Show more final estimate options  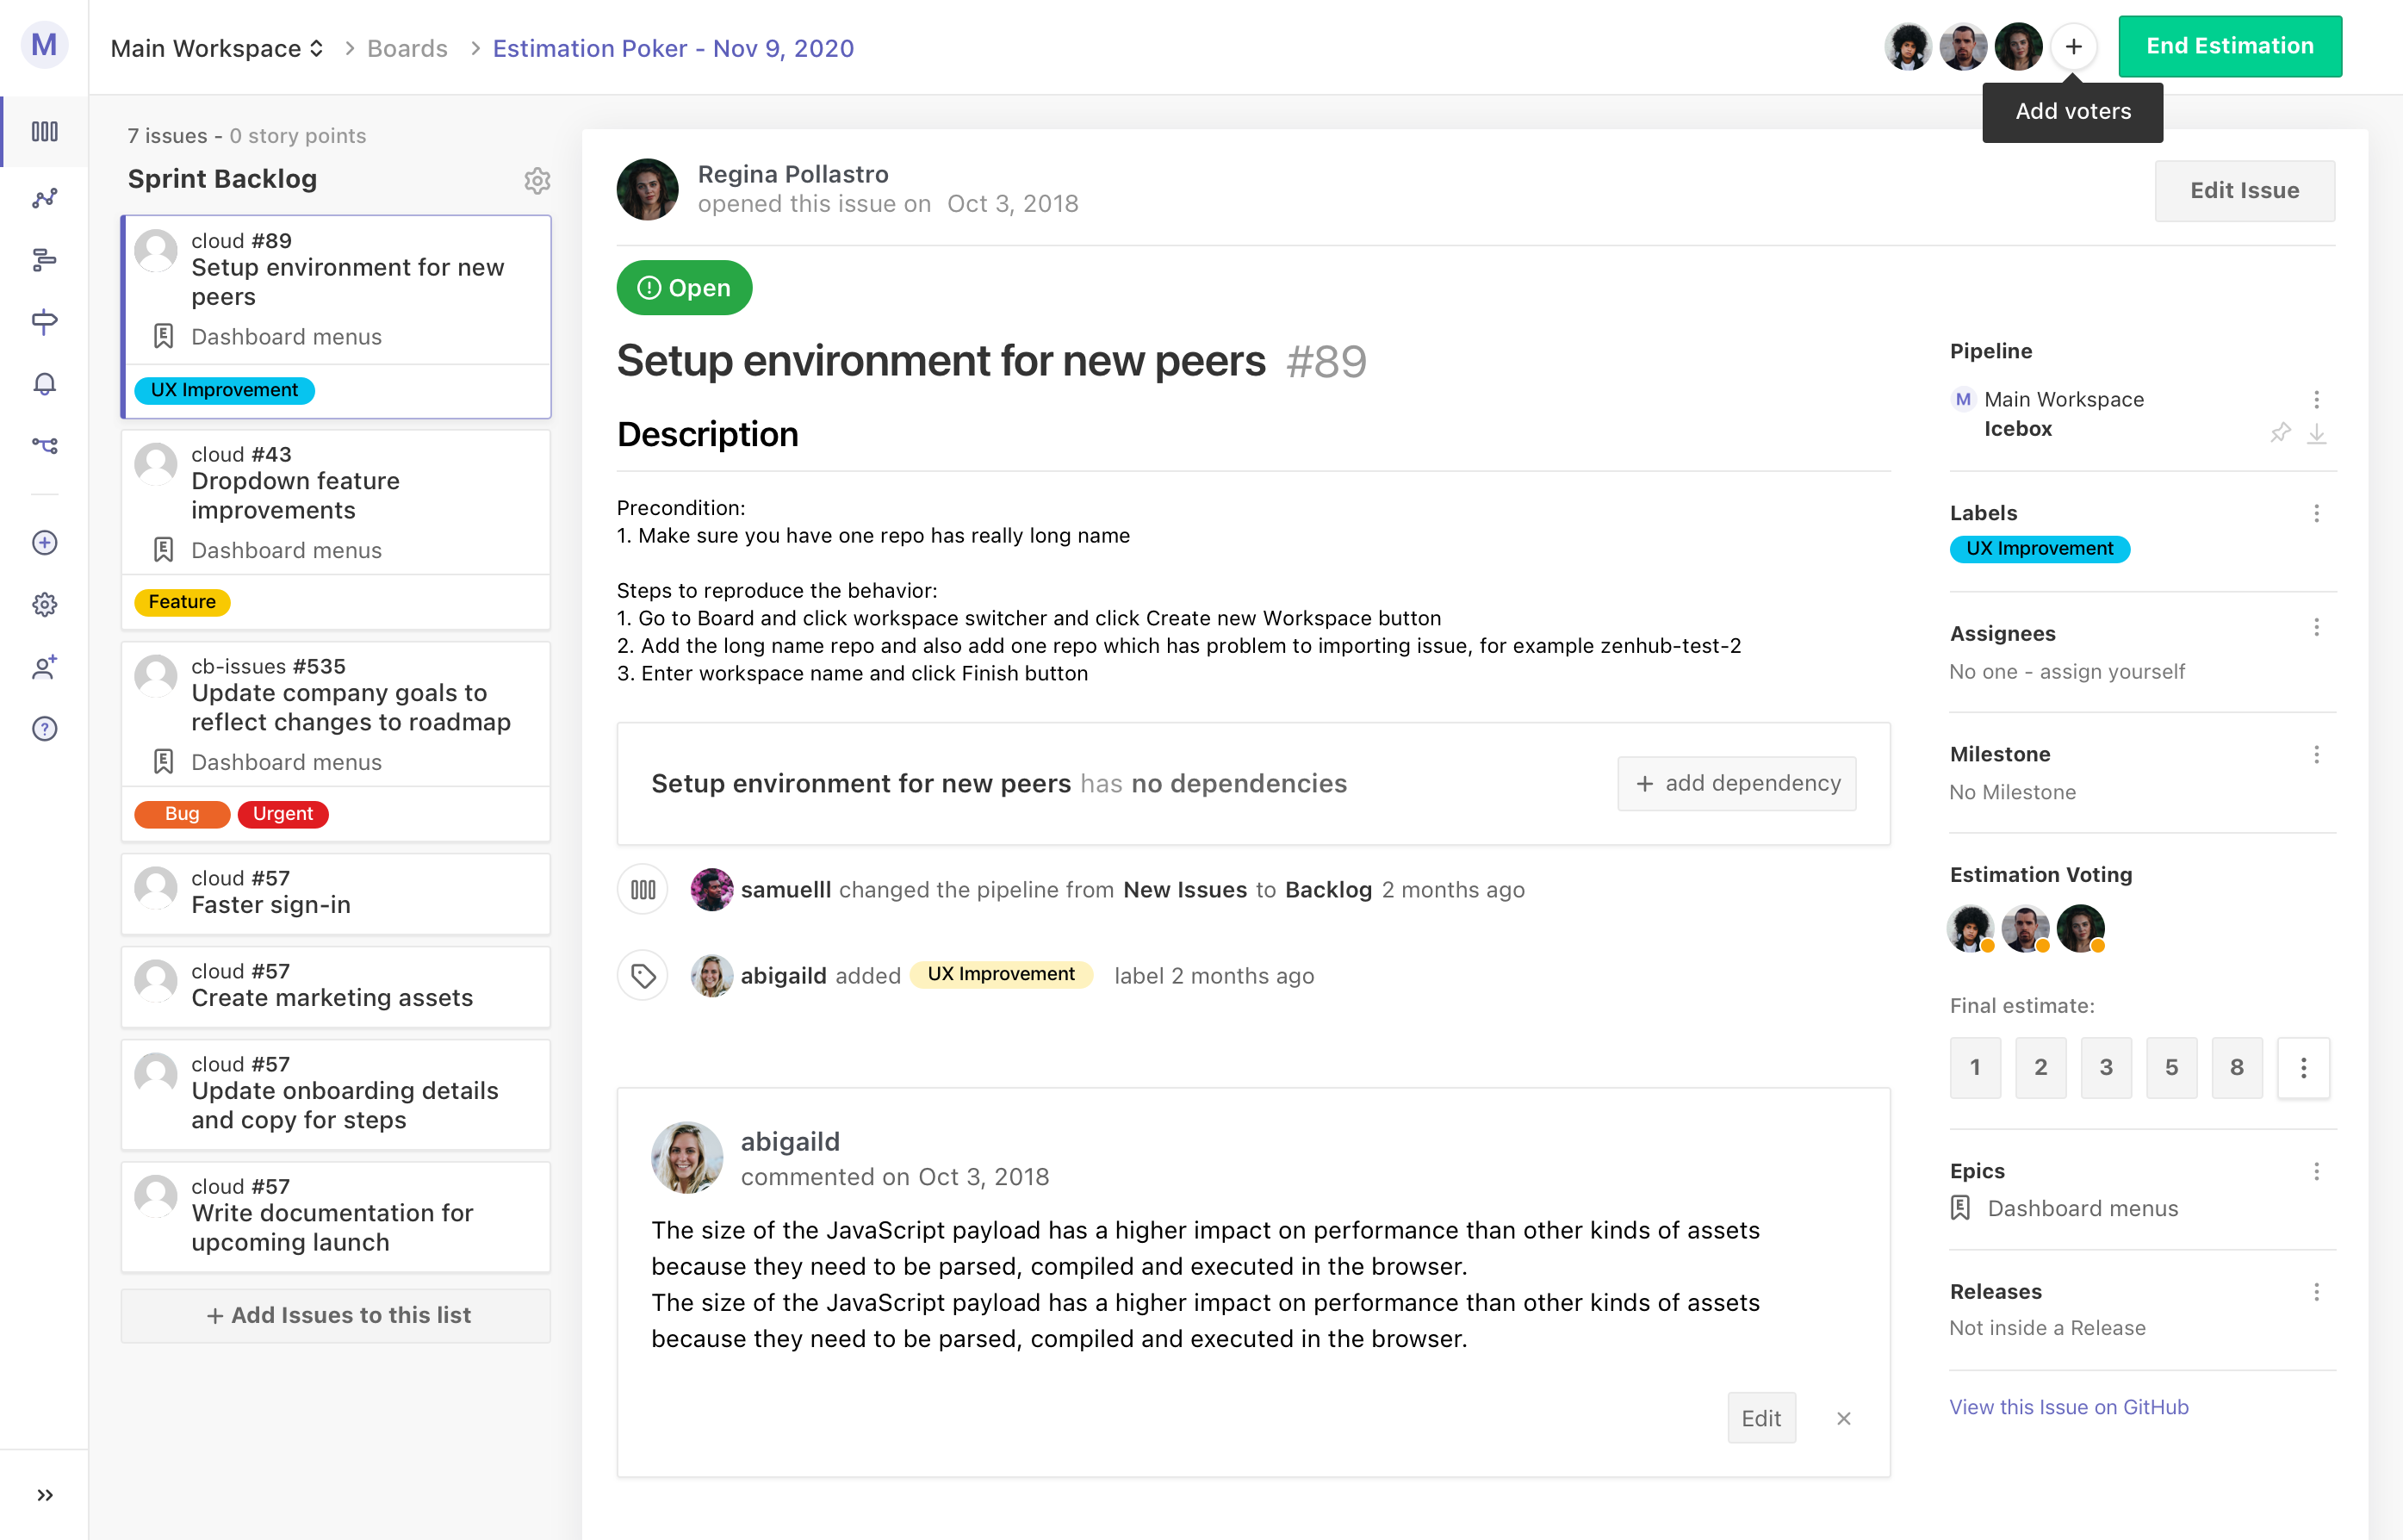[2303, 1068]
